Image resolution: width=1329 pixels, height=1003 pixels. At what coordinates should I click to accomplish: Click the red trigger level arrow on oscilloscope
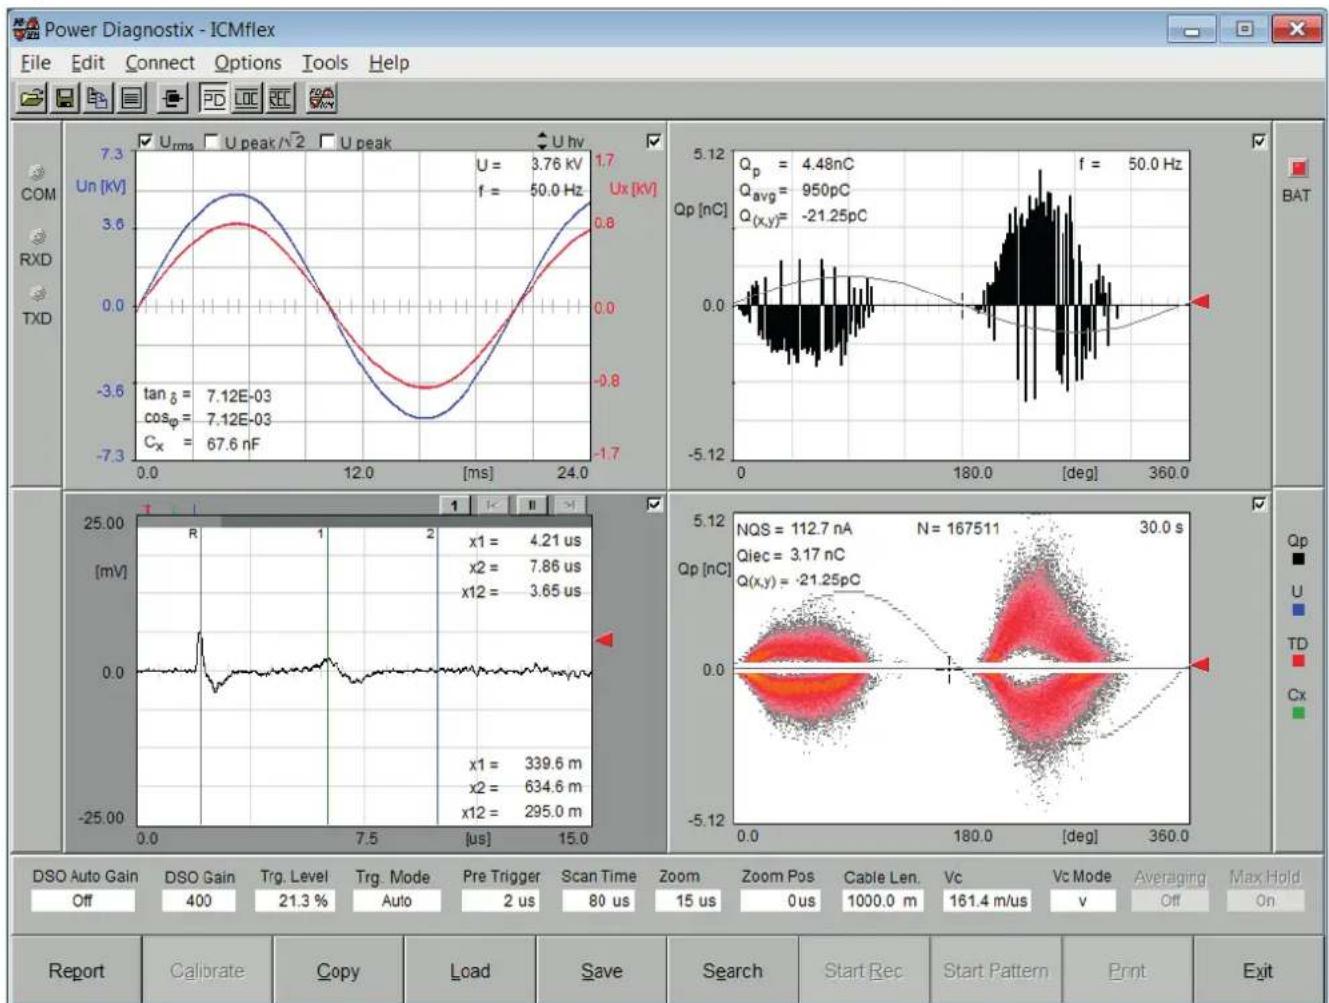click(604, 640)
